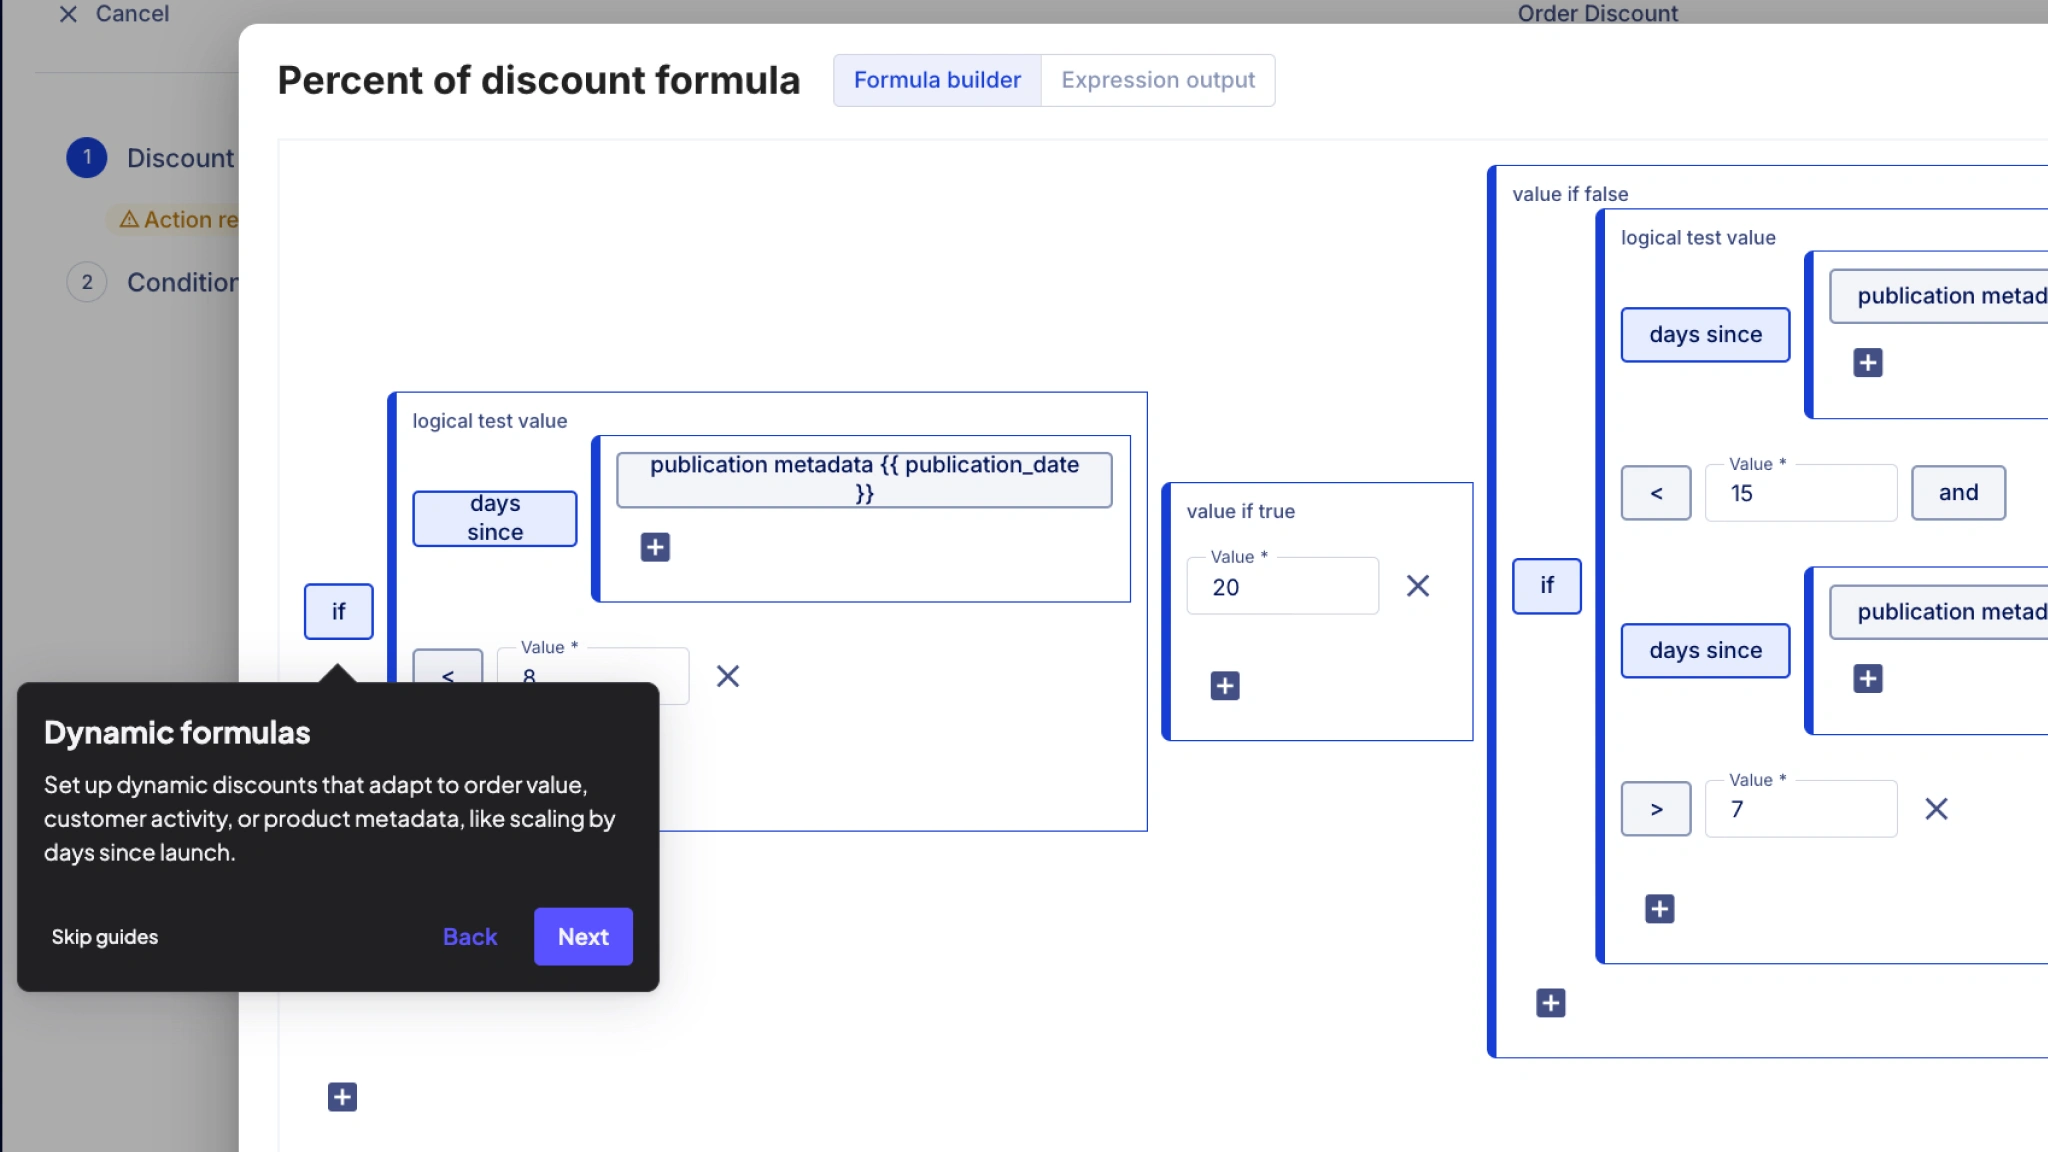Click plus icon below value 7 row
Screen dimensions: 2048x1152
[x=1659, y=909]
